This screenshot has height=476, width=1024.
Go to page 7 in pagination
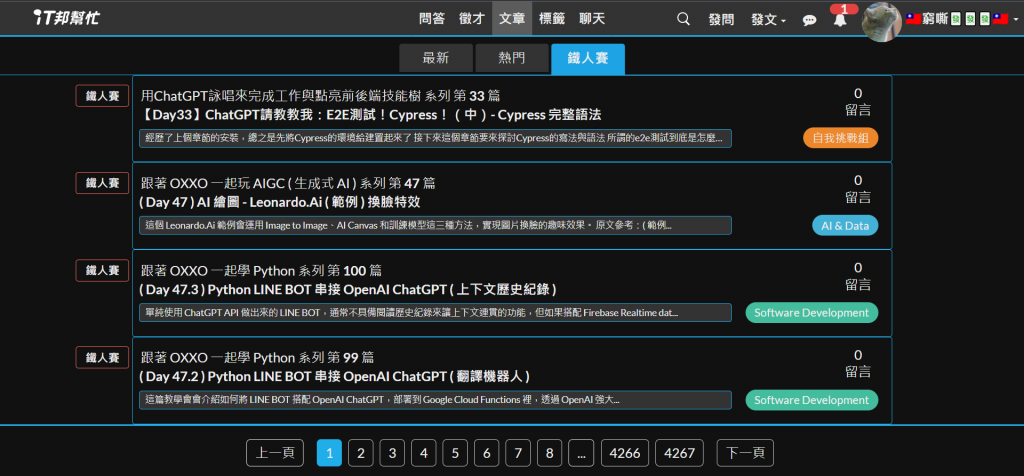518,453
